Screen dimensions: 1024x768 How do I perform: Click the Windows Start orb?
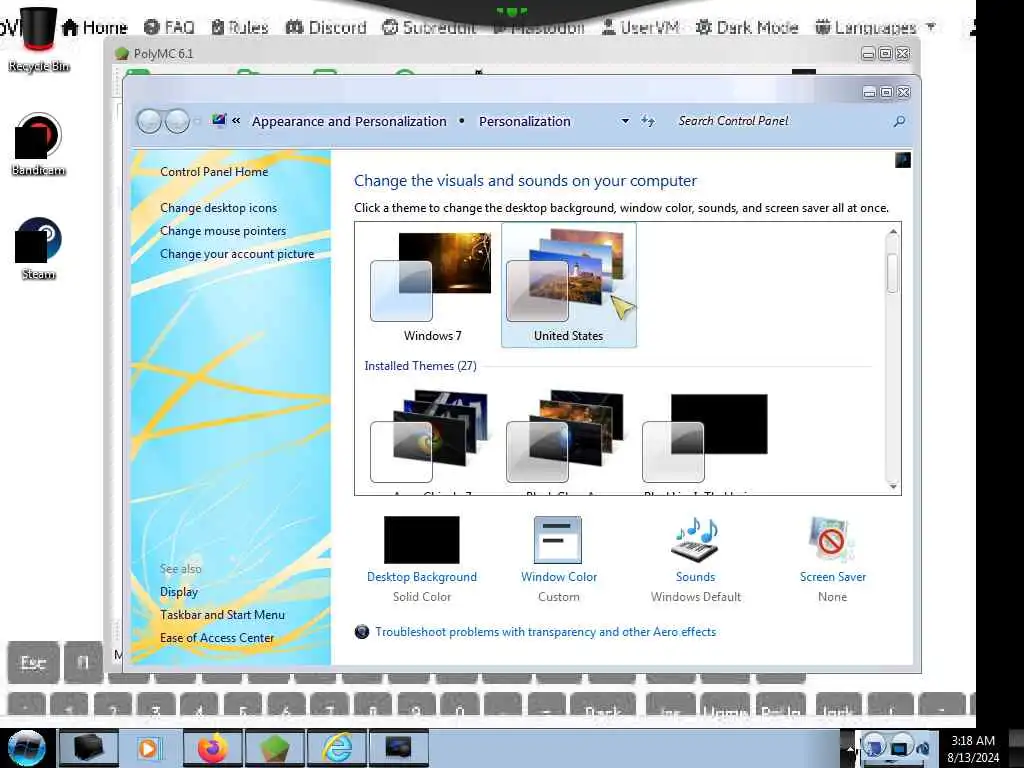(x=26, y=748)
